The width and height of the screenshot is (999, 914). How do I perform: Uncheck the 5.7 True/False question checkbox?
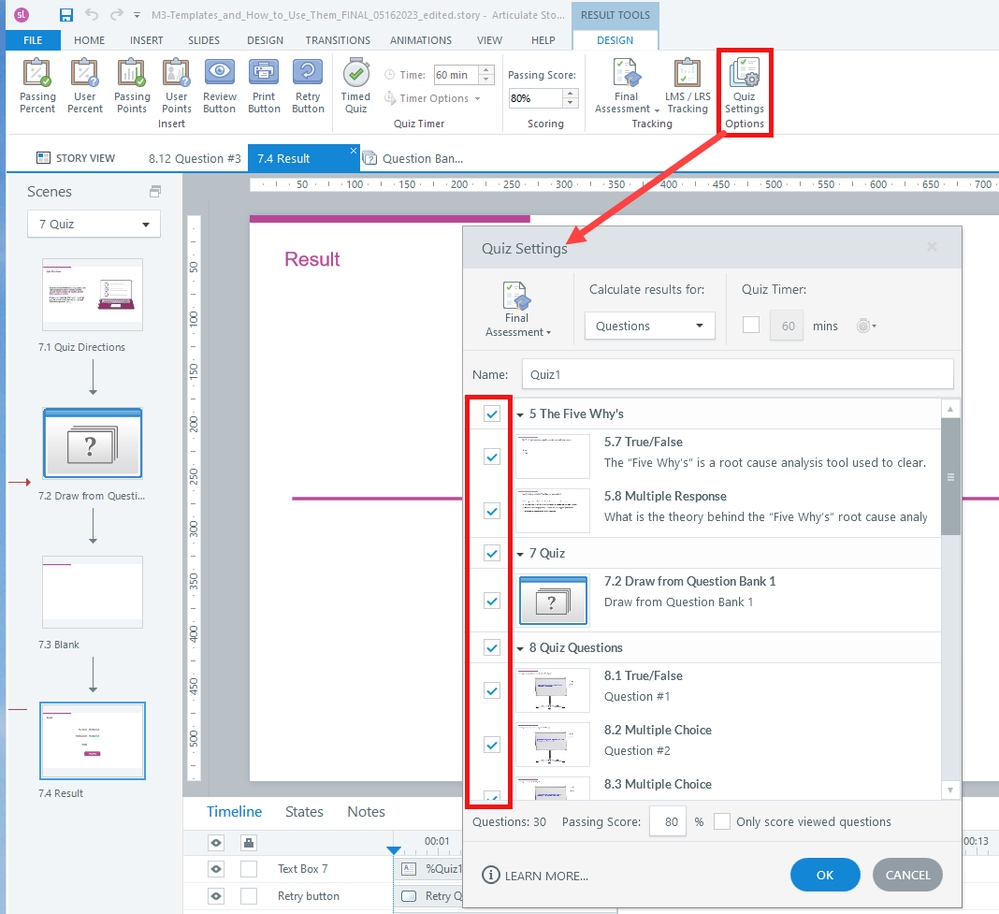tap(492, 457)
